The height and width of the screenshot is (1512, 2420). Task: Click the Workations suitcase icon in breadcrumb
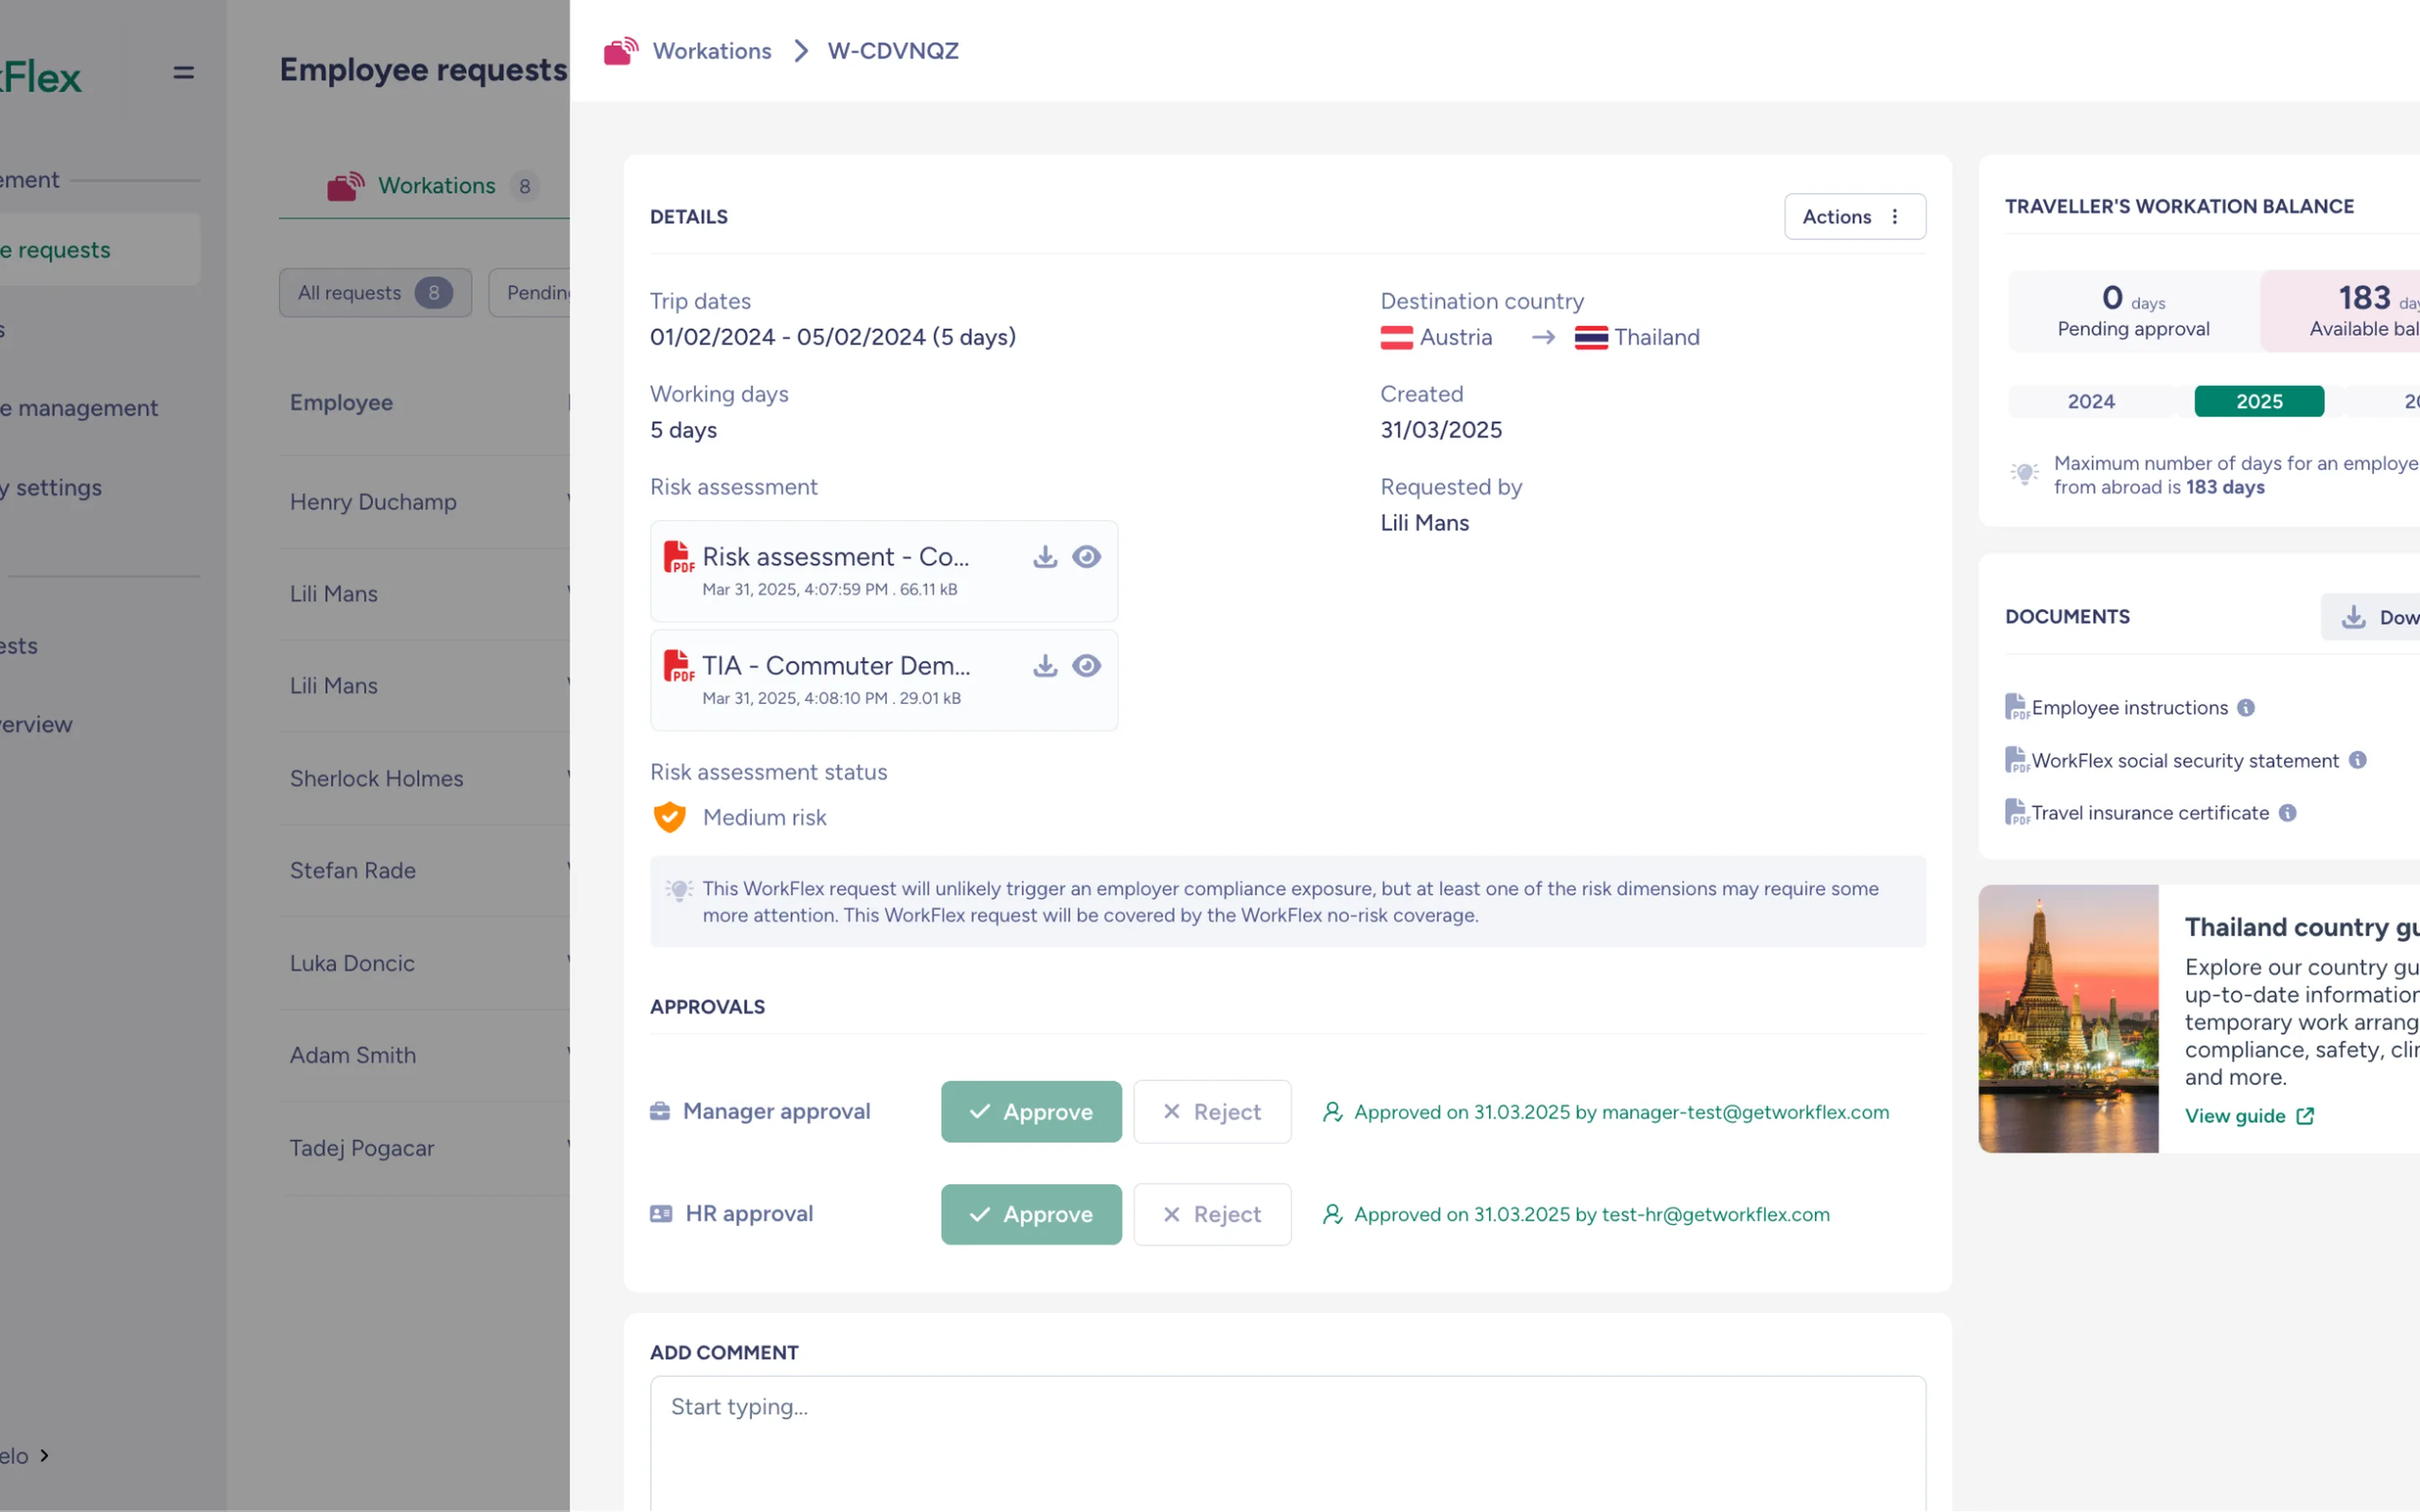coord(621,50)
